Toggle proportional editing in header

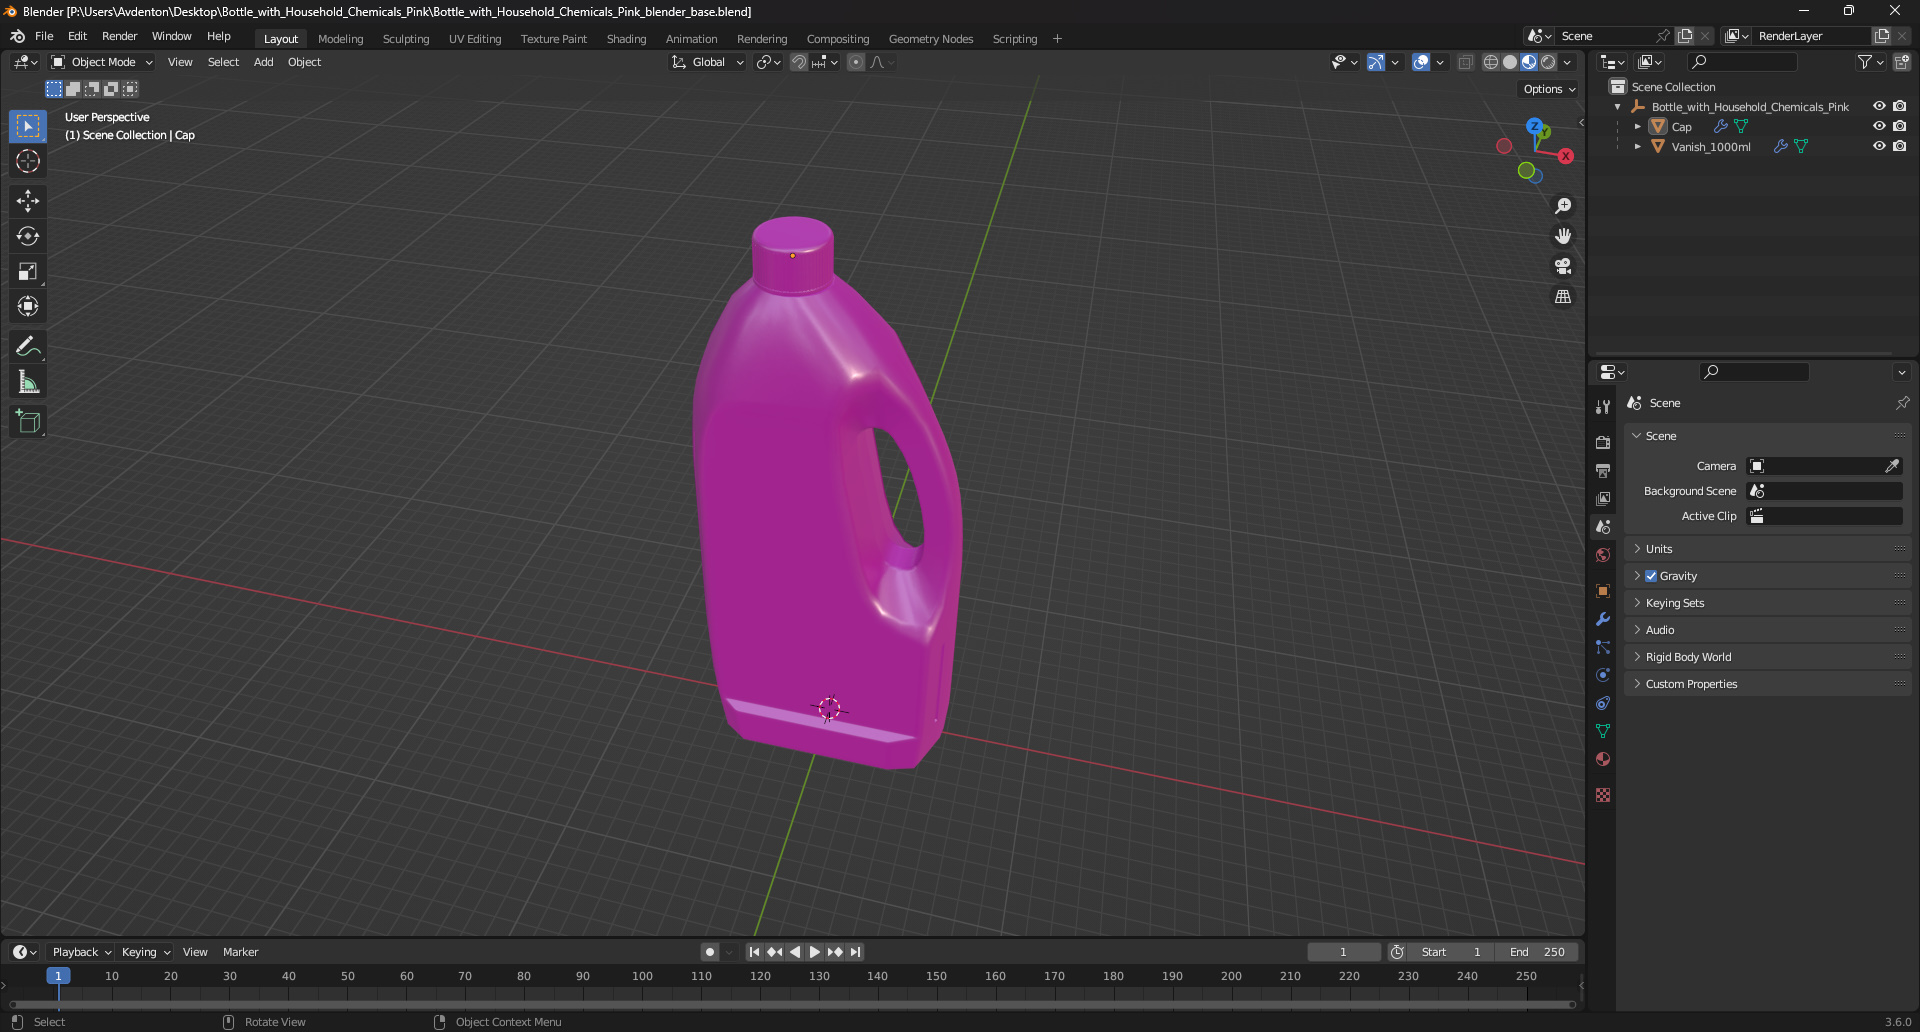click(856, 62)
